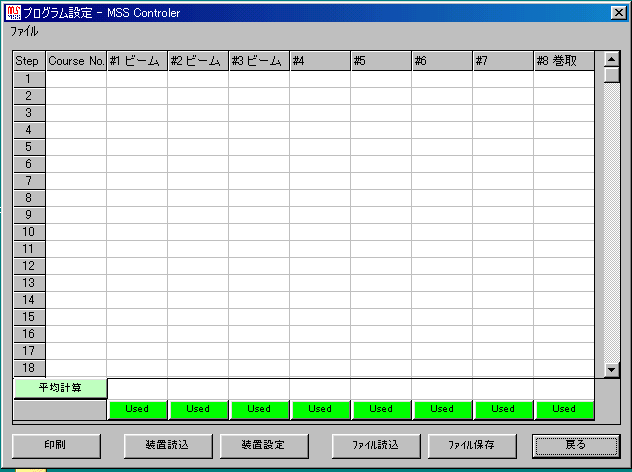Click the 印刷 print button
This screenshot has height=472, width=632.
click(56, 444)
